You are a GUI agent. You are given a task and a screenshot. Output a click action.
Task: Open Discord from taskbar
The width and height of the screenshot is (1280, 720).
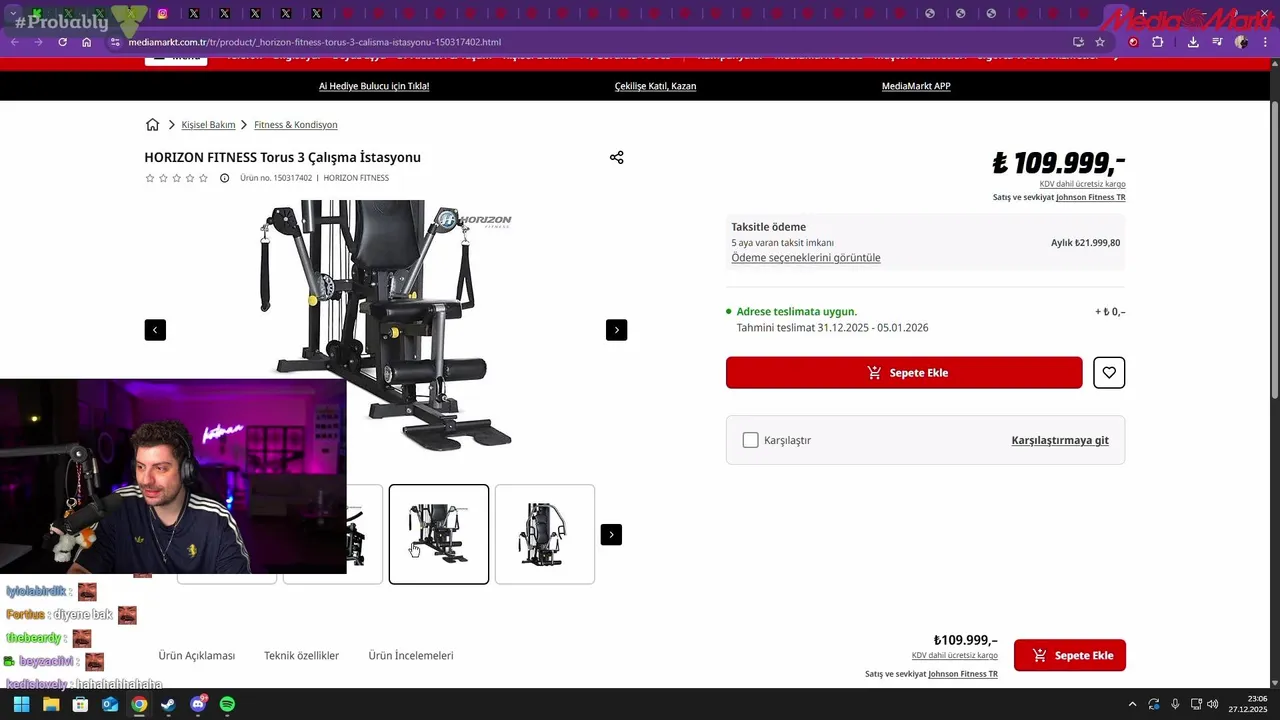point(198,705)
